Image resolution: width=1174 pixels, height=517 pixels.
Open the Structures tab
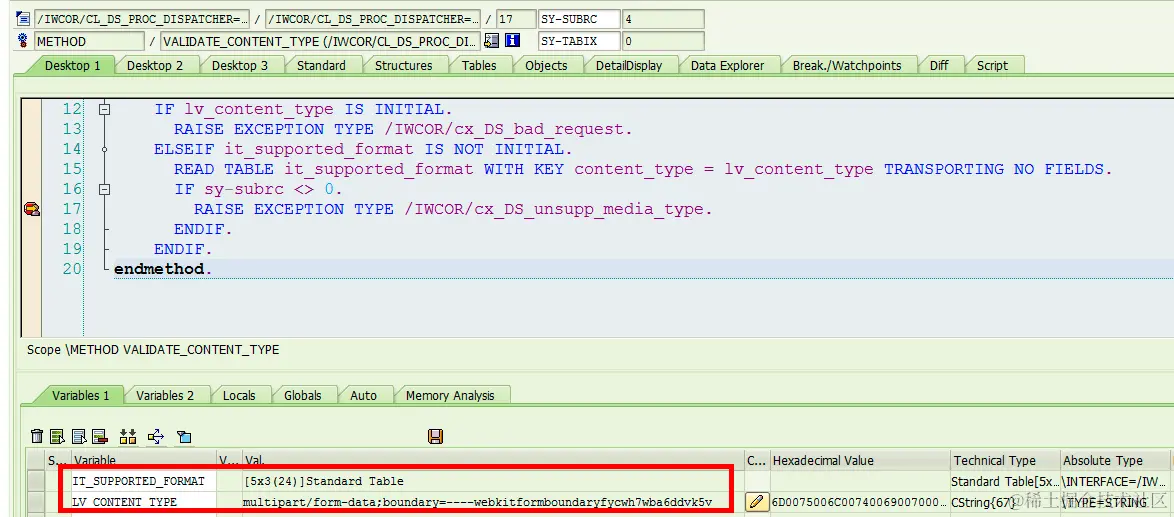coord(404,65)
